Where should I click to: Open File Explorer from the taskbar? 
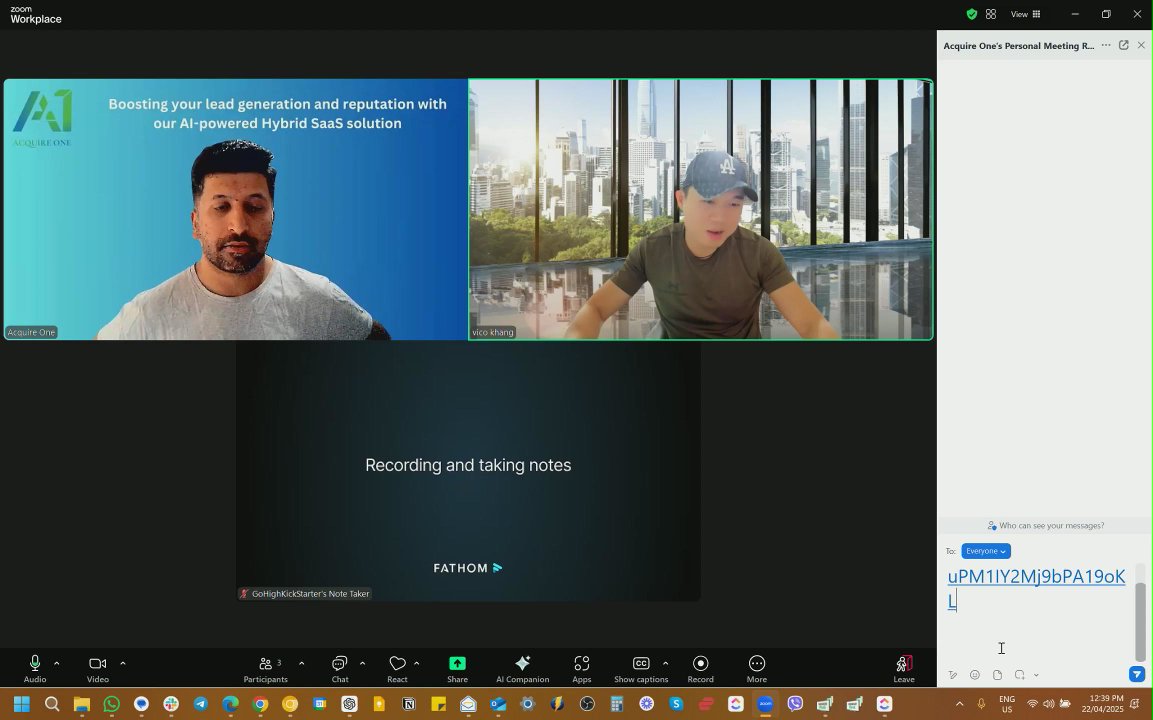[x=81, y=705]
